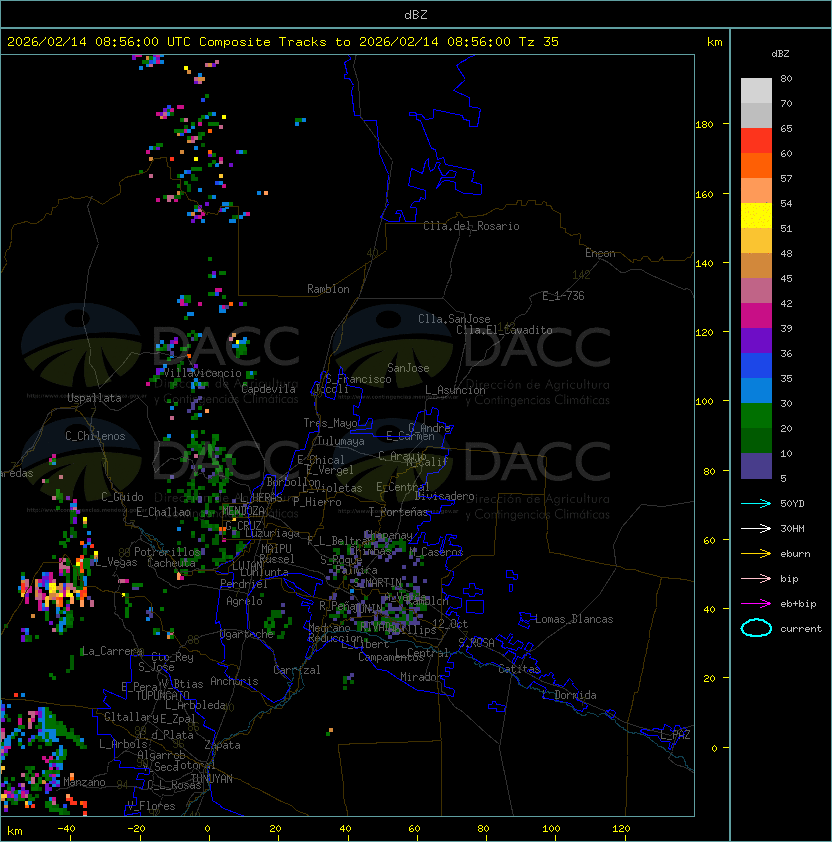Click the '180' km tick on right axis
Image resolution: width=832 pixels, height=842 pixels.
[704, 125]
